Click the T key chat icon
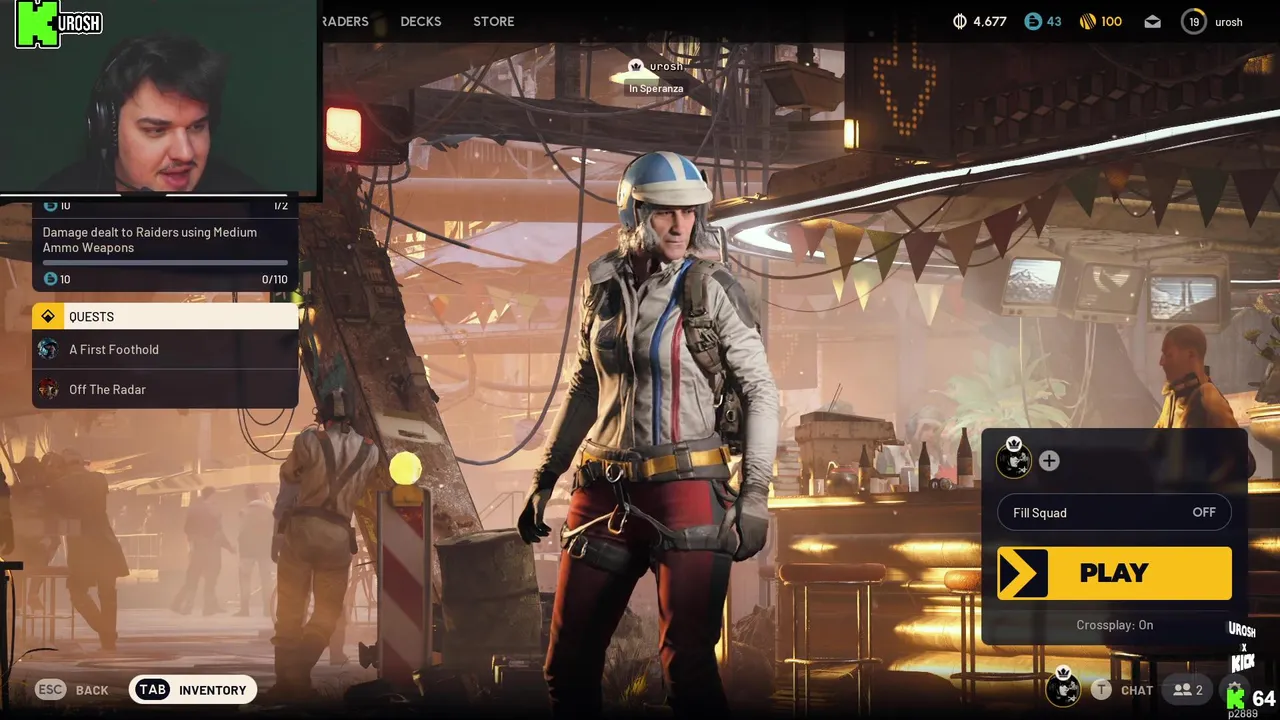Image resolution: width=1280 pixels, height=720 pixels. (1101, 690)
